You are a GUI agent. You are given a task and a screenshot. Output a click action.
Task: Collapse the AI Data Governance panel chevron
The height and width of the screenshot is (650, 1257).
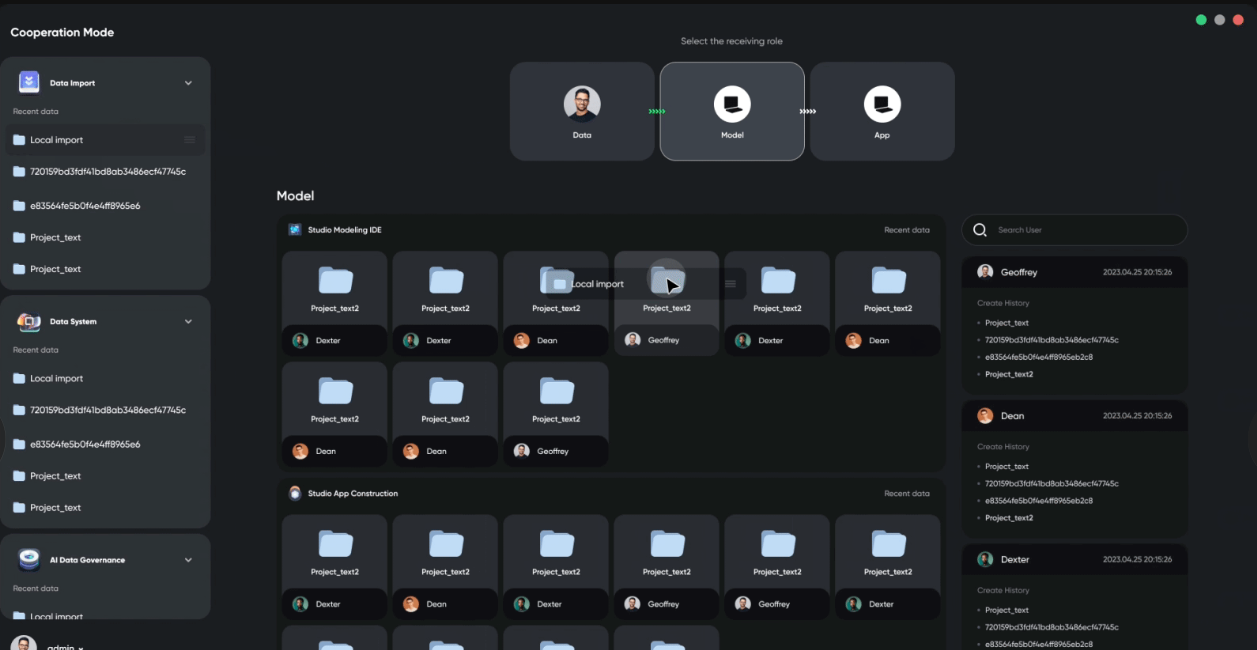click(188, 560)
